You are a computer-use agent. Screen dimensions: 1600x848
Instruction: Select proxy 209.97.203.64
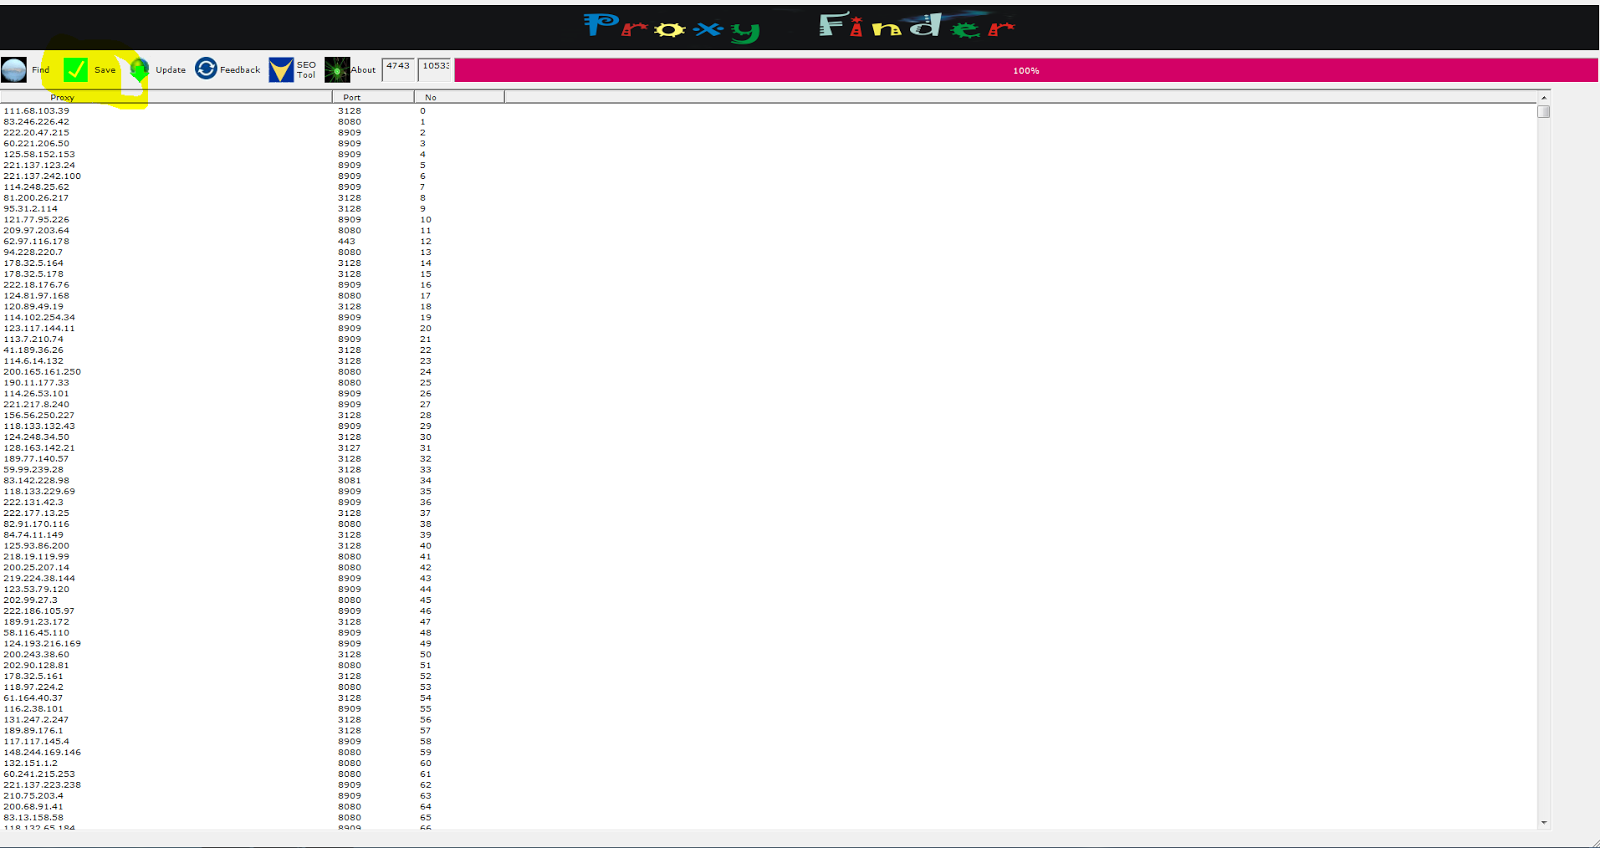(x=36, y=231)
